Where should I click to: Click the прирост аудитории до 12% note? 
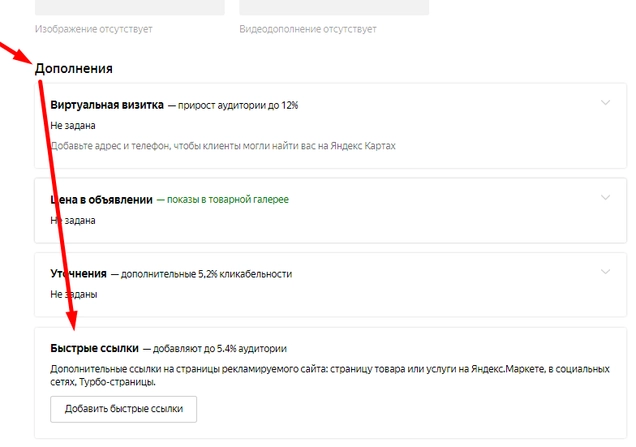pos(238,105)
